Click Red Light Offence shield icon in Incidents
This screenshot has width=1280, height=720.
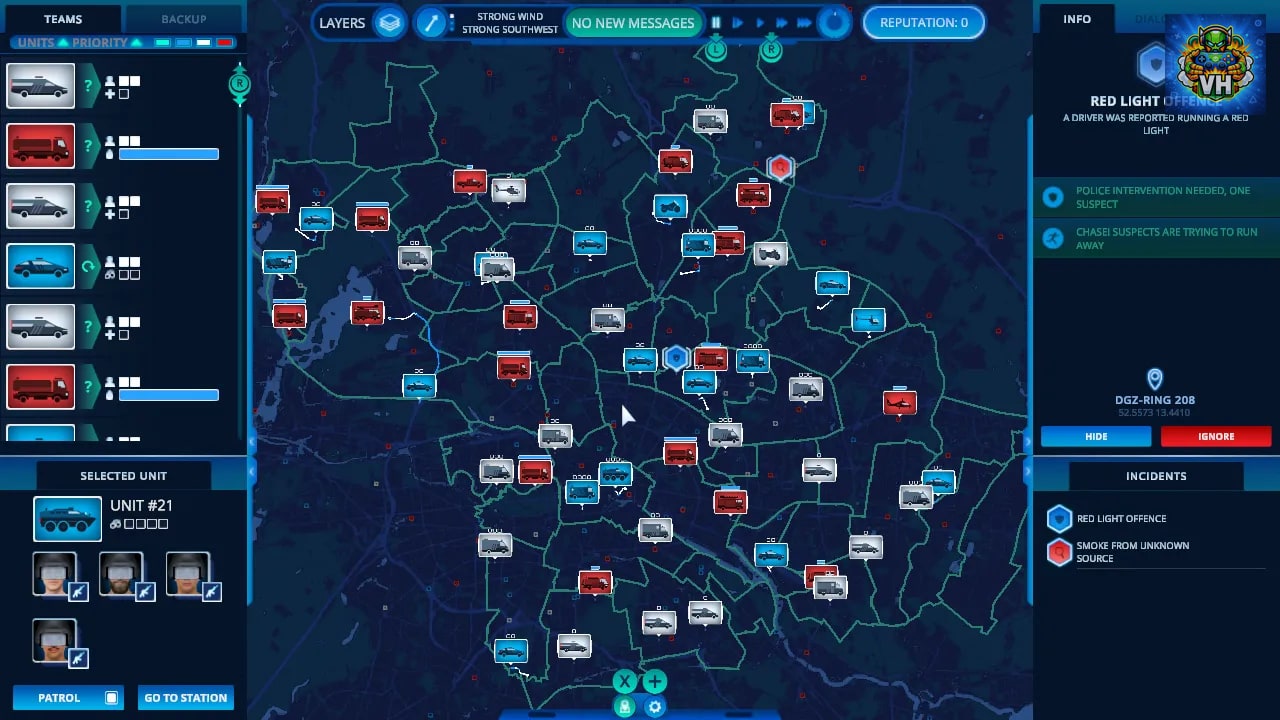(1059, 518)
